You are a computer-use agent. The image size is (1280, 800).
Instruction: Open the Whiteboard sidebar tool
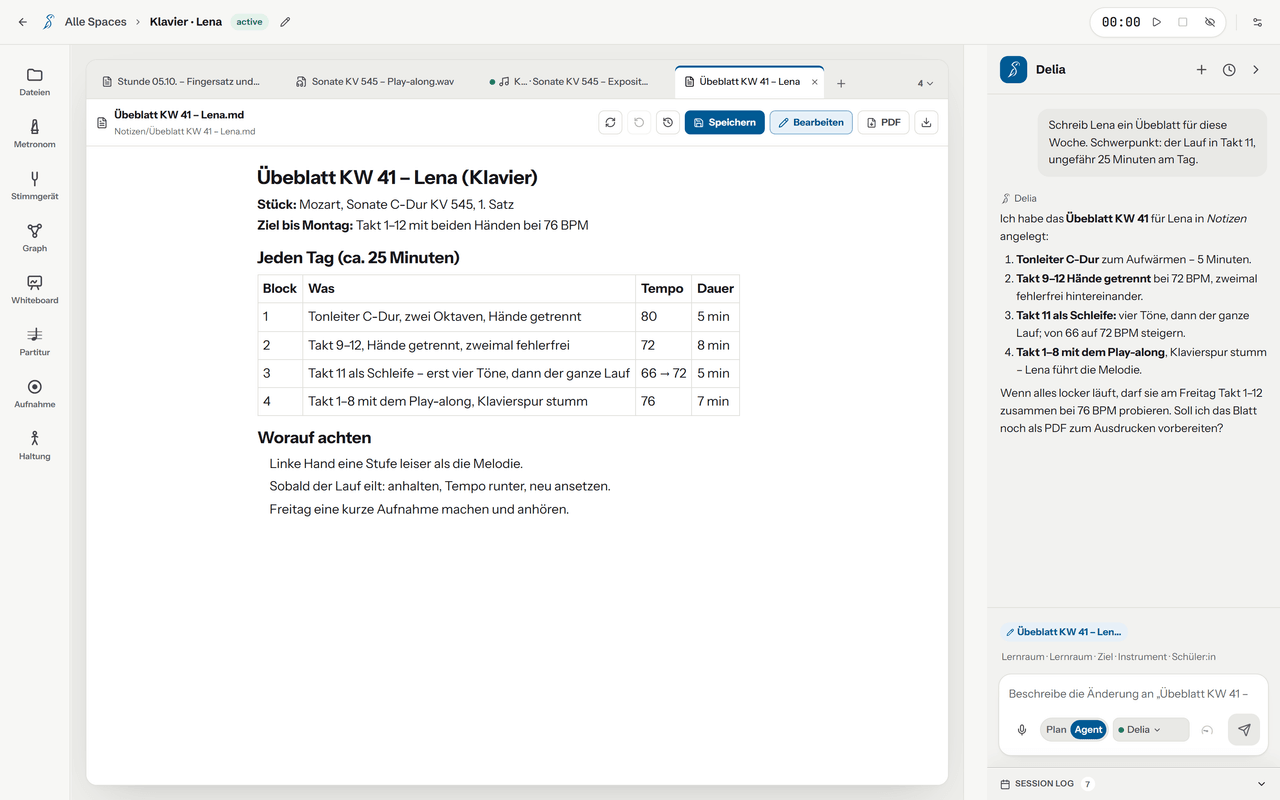[34, 290]
